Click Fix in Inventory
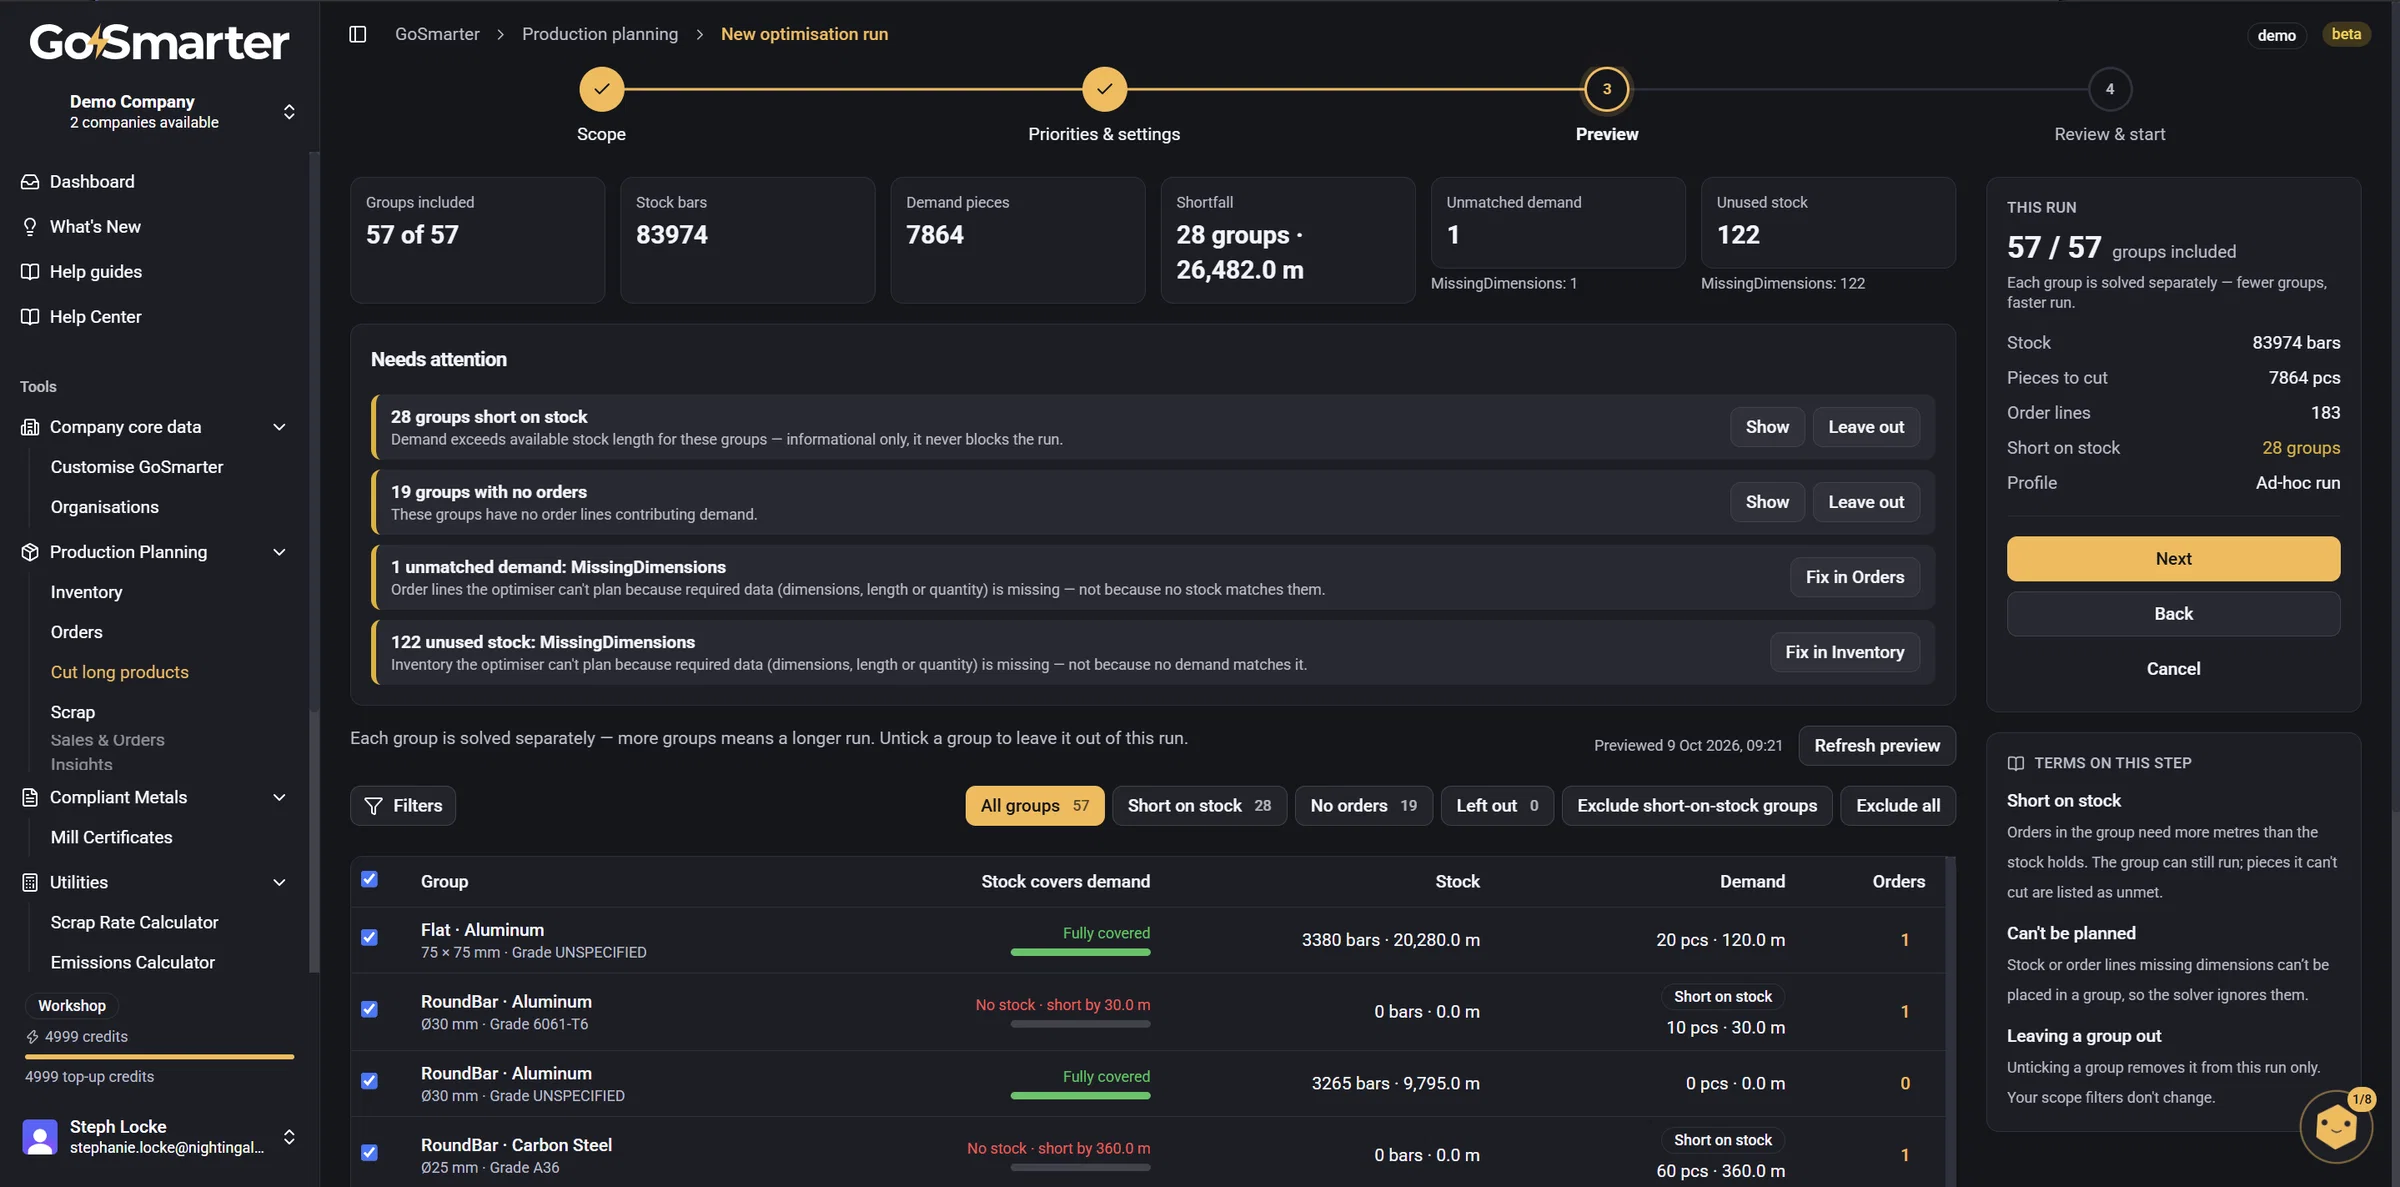Screen dimensions: 2400x1187 (x=1844, y=652)
